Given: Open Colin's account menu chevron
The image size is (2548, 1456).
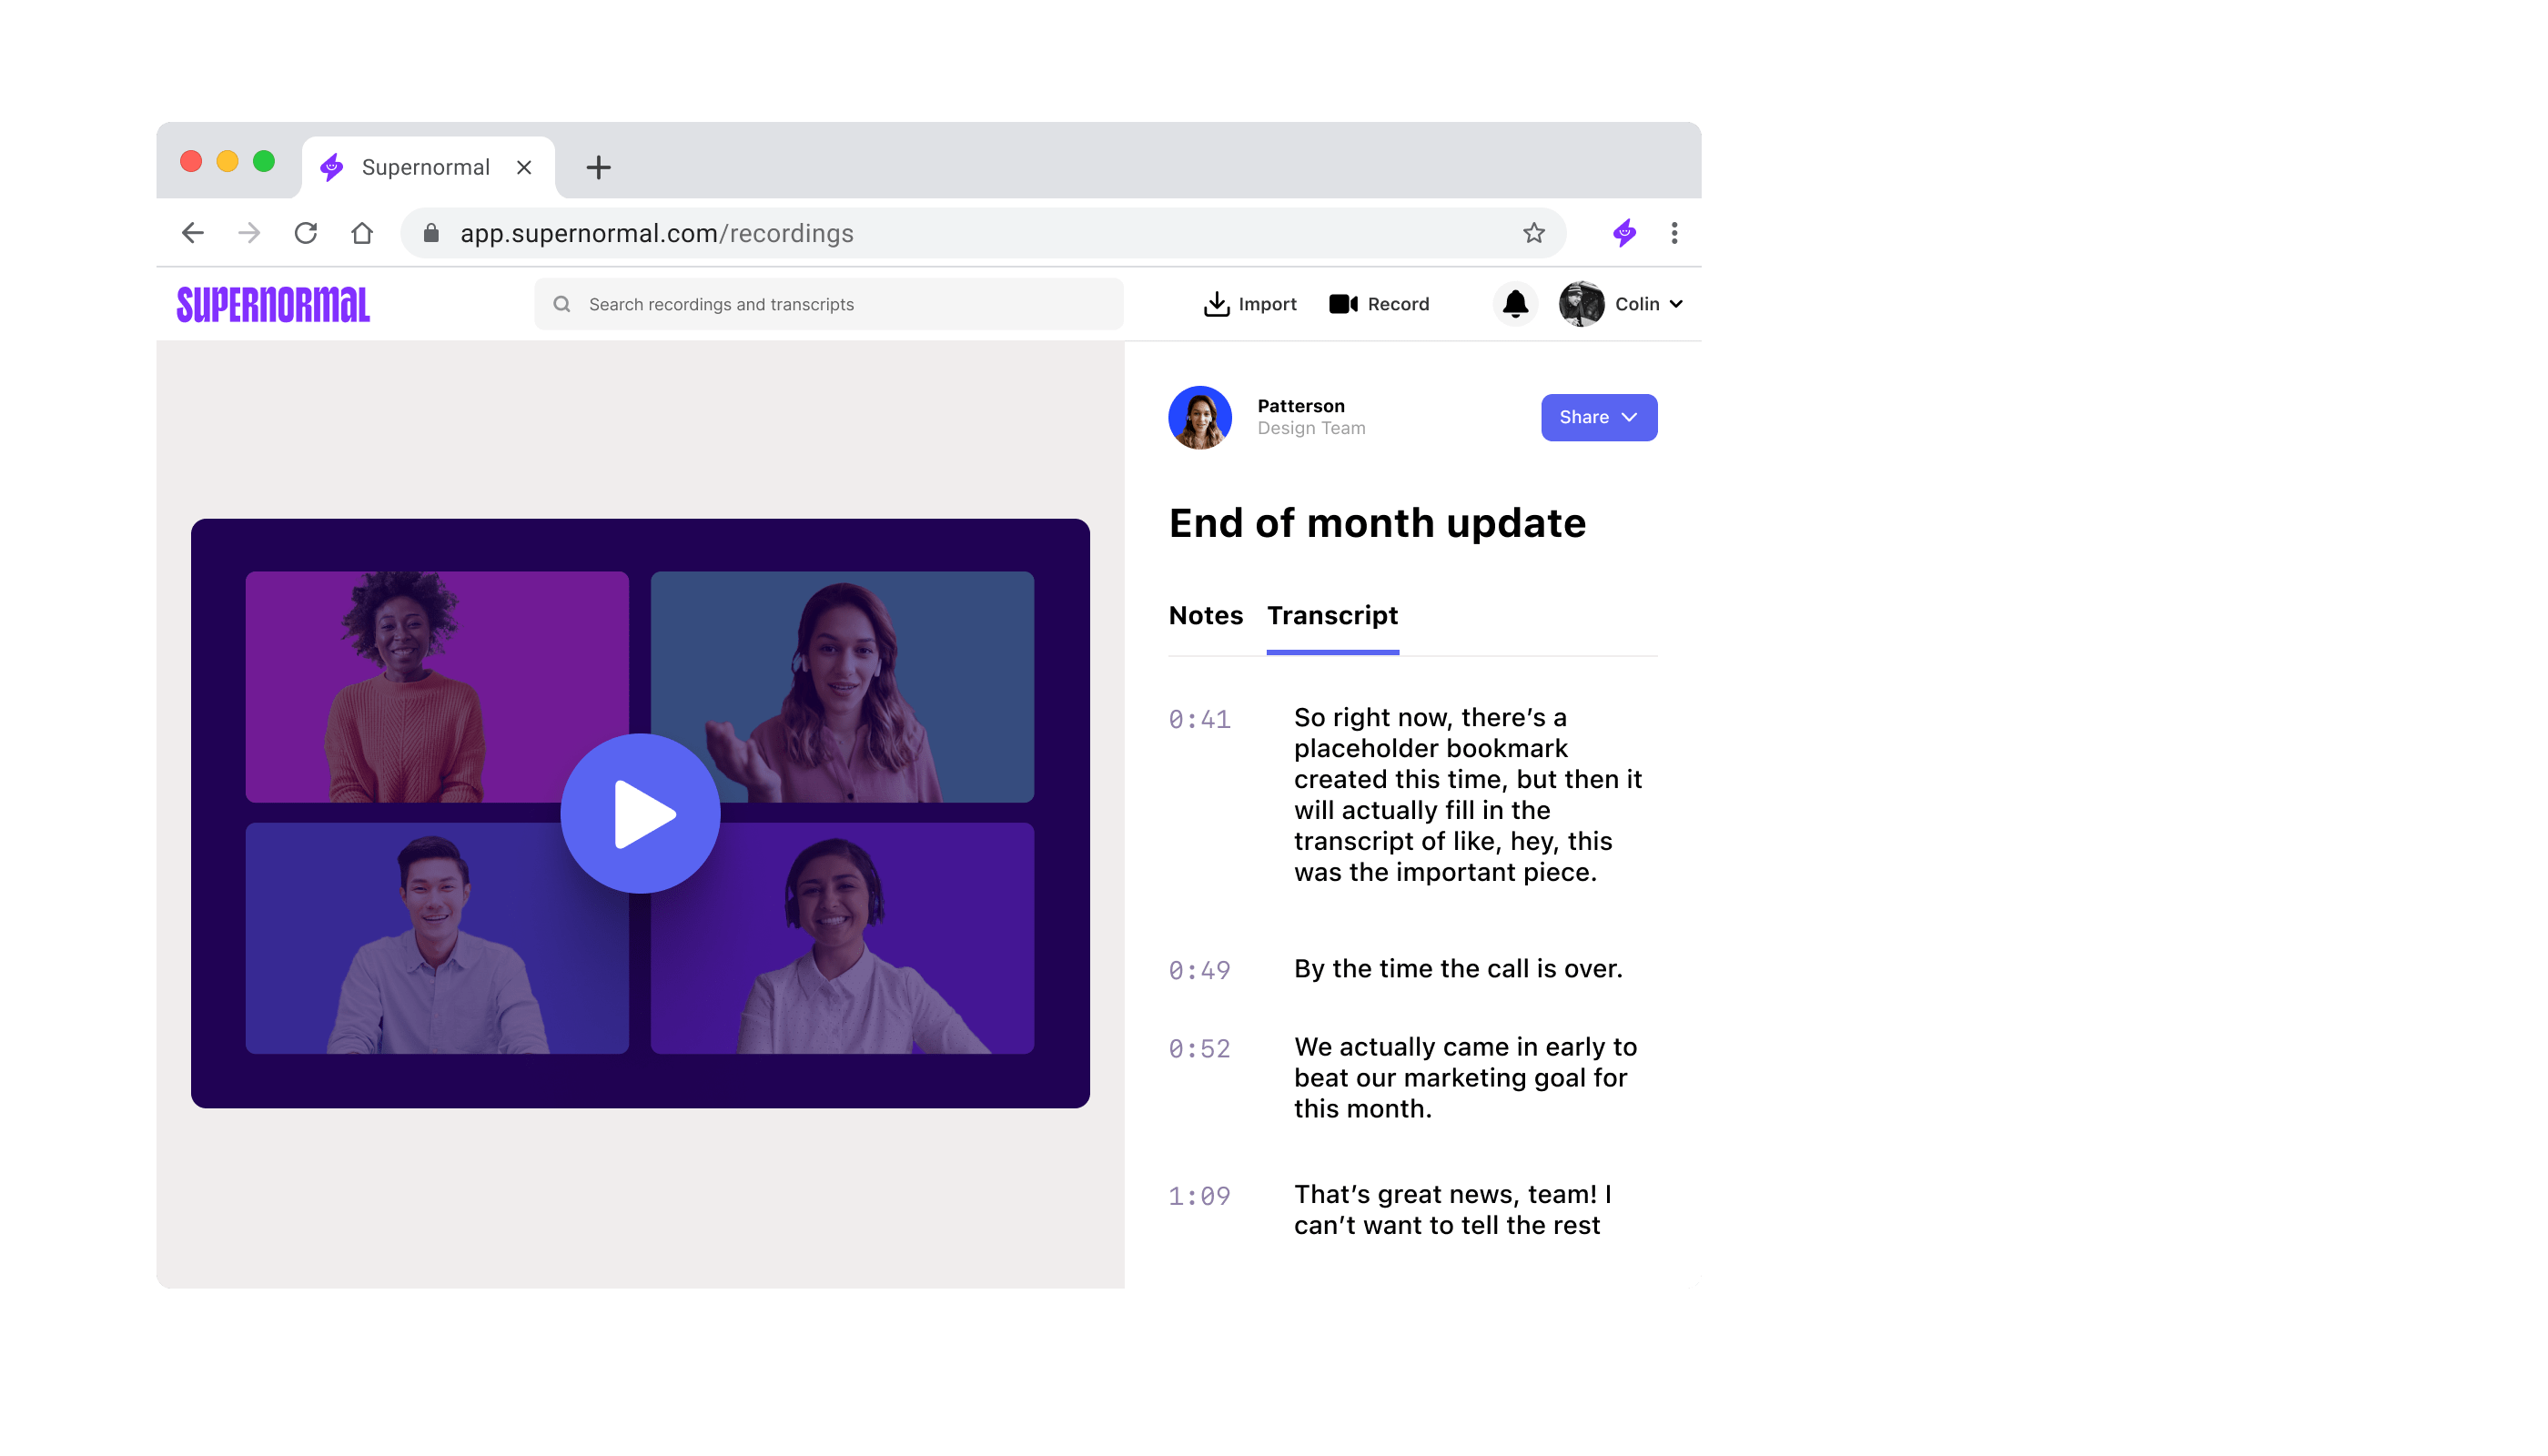Looking at the screenshot, I should (1677, 304).
